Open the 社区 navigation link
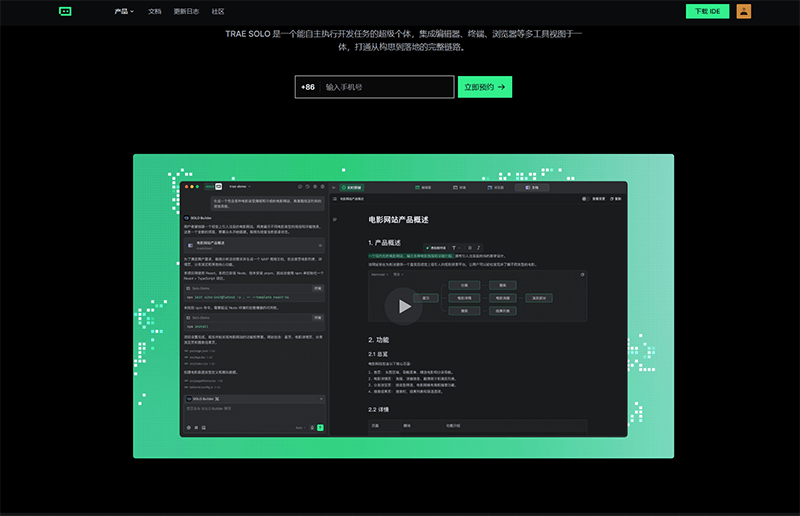Image resolution: width=800 pixels, height=516 pixels. (x=218, y=12)
